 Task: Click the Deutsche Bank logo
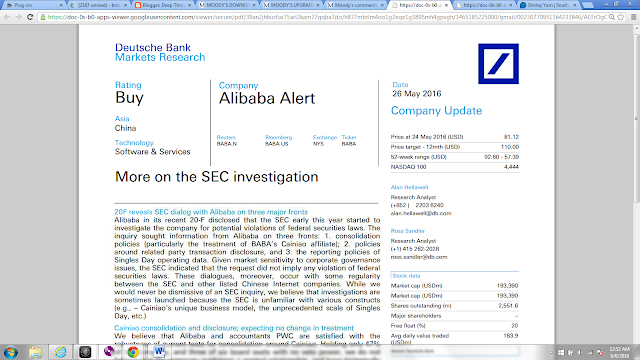click(x=498, y=64)
